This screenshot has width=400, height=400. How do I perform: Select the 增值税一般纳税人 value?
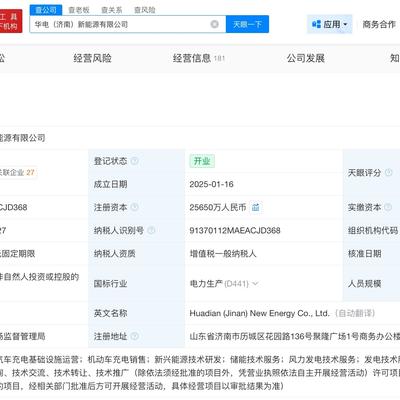coord(223,254)
